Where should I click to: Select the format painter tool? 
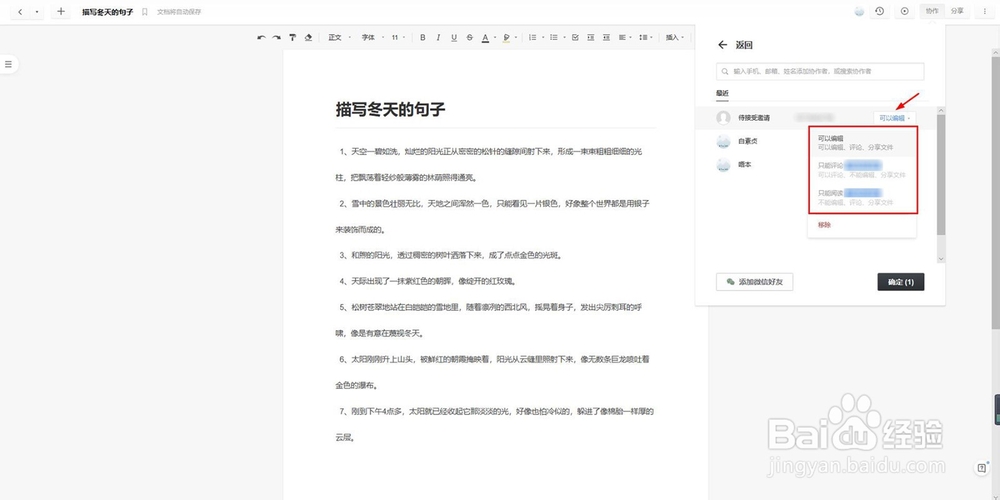(292, 38)
